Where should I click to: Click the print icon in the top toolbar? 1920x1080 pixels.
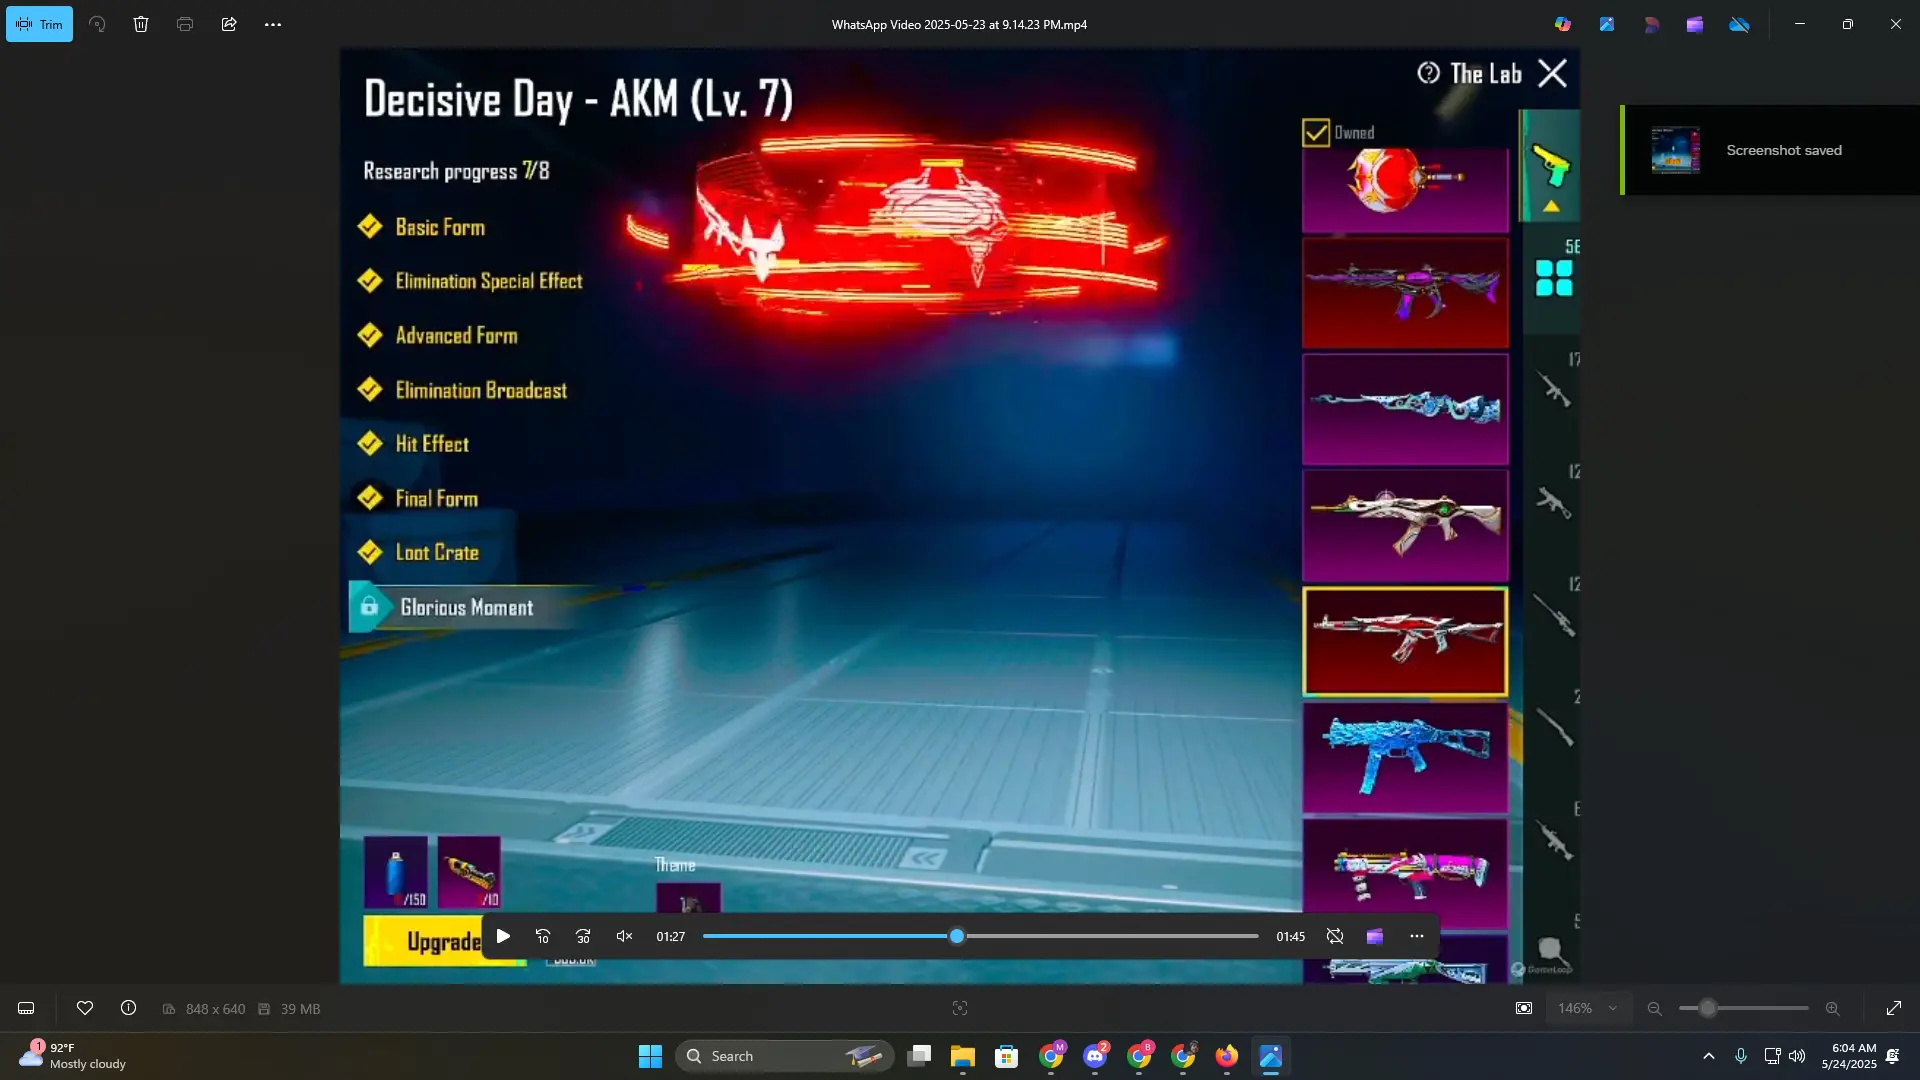point(185,24)
